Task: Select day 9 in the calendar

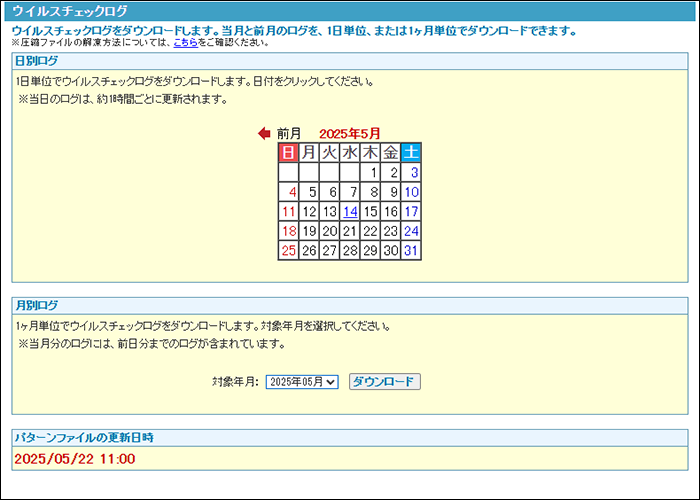Action: click(x=391, y=192)
